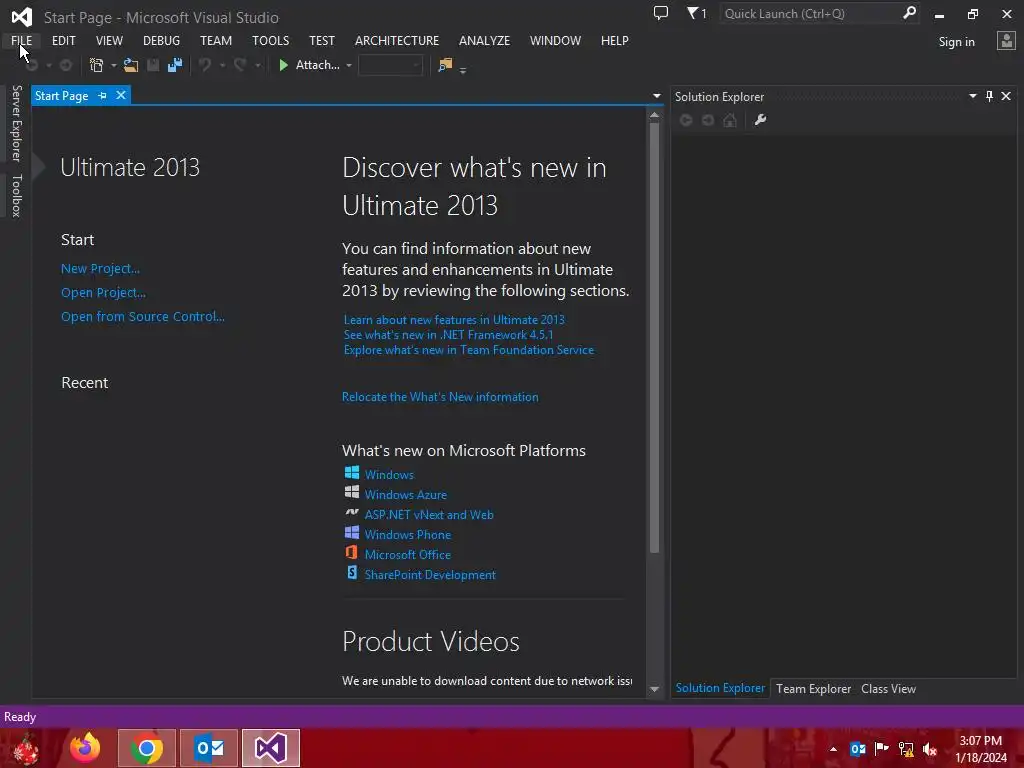Click the Action Center flag tray icon
1024x768 pixels.
[x=882, y=749]
